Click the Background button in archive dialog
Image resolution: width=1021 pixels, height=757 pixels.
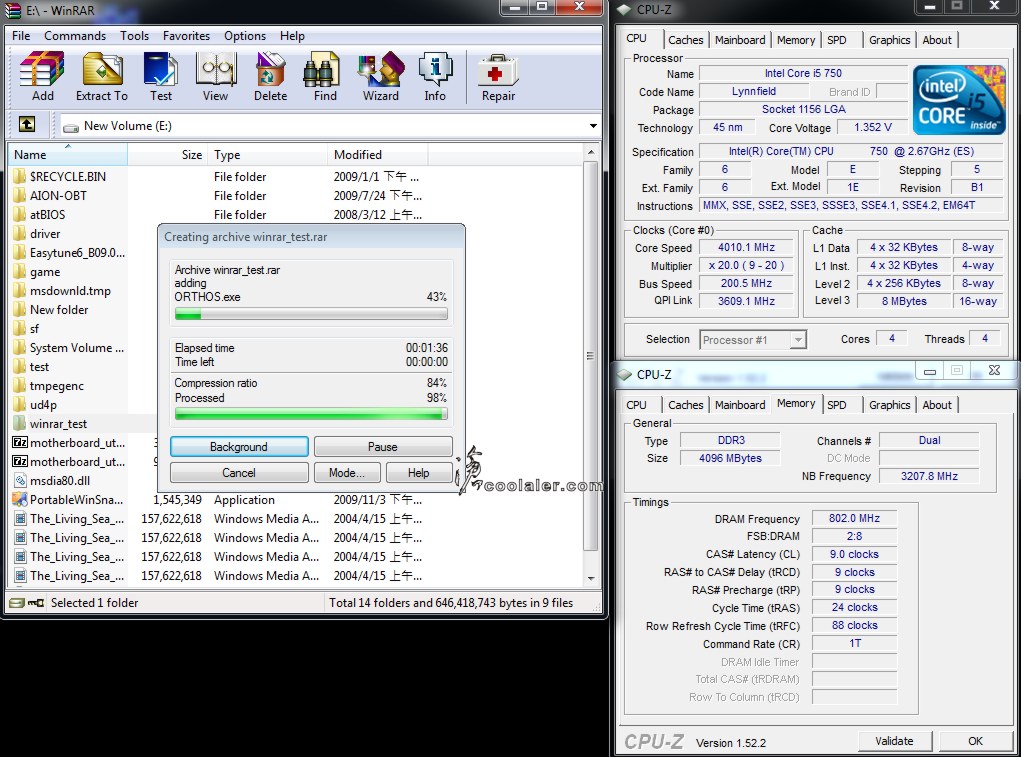click(239, 447)
